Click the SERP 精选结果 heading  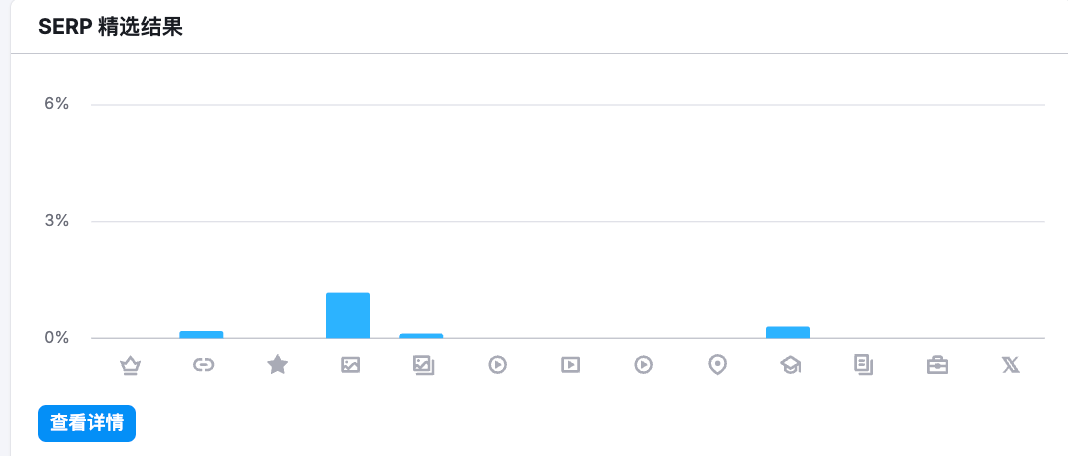coord(110,27)
